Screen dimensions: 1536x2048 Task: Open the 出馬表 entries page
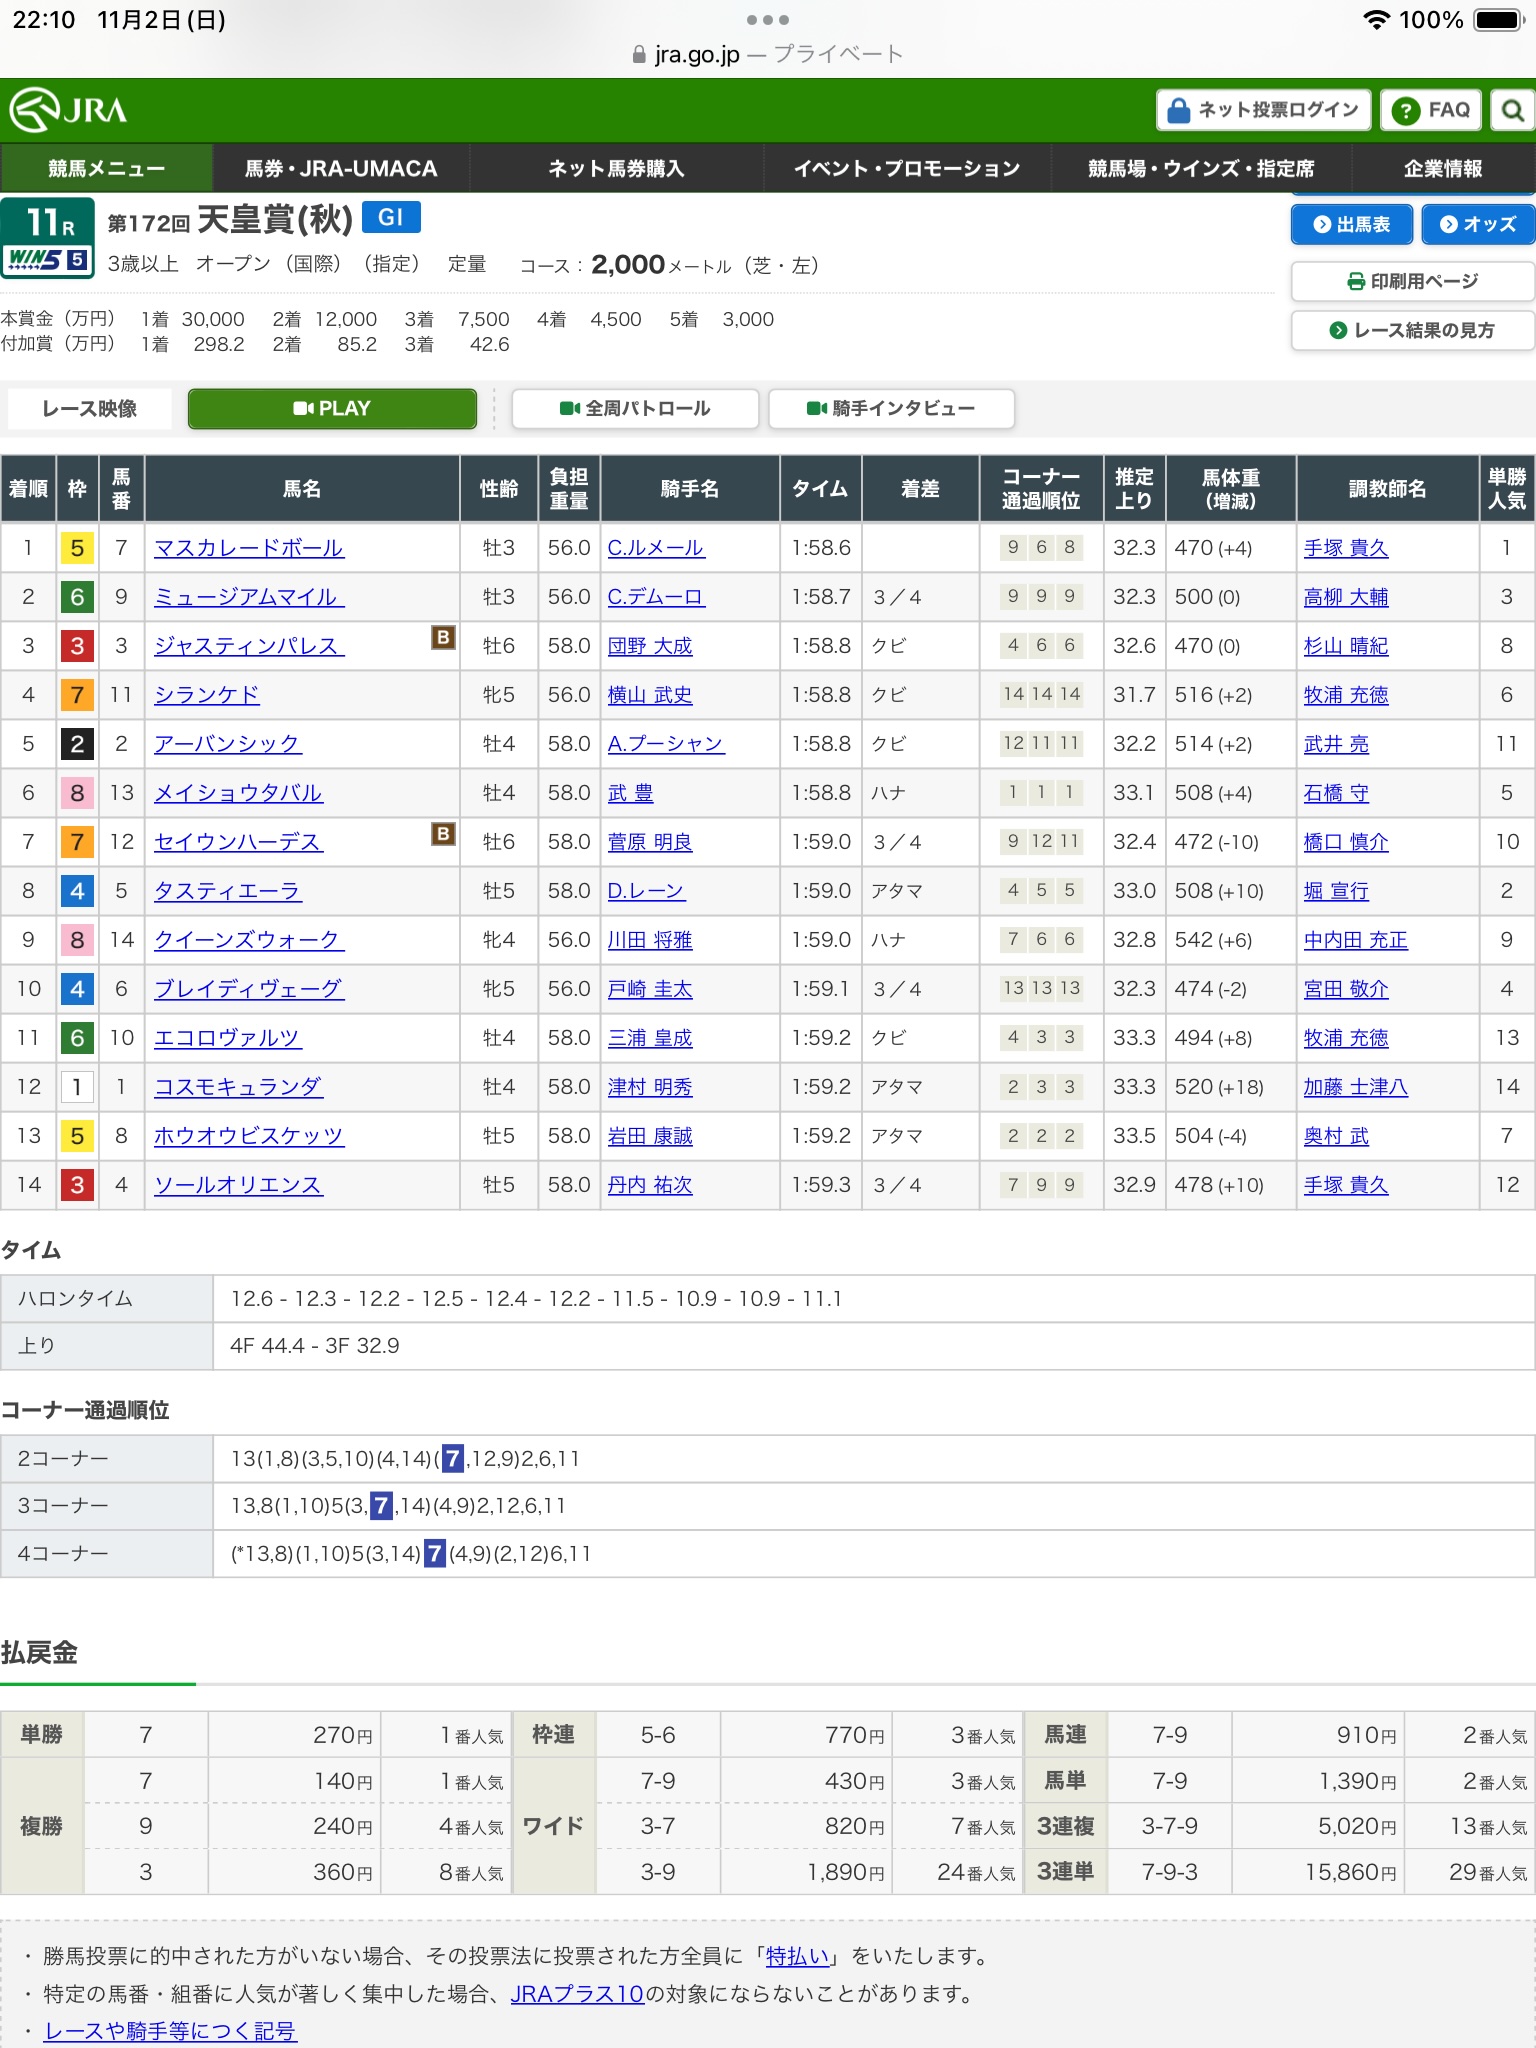1351,224
